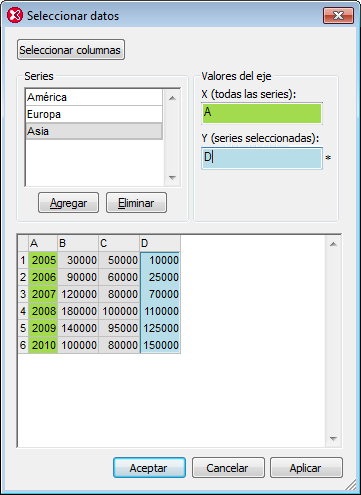
Task: Close the Seleccionar datos dialog
Action: pos(338,16)
